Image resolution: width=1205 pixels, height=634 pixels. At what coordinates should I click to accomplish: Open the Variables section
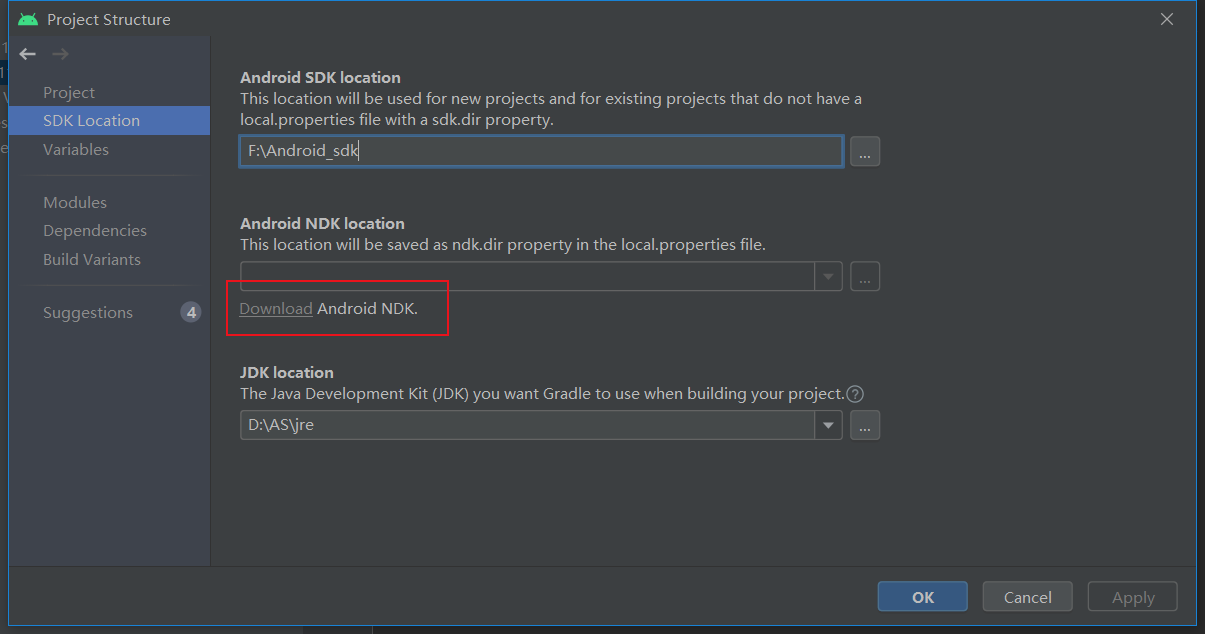click(x=76, y=149)
